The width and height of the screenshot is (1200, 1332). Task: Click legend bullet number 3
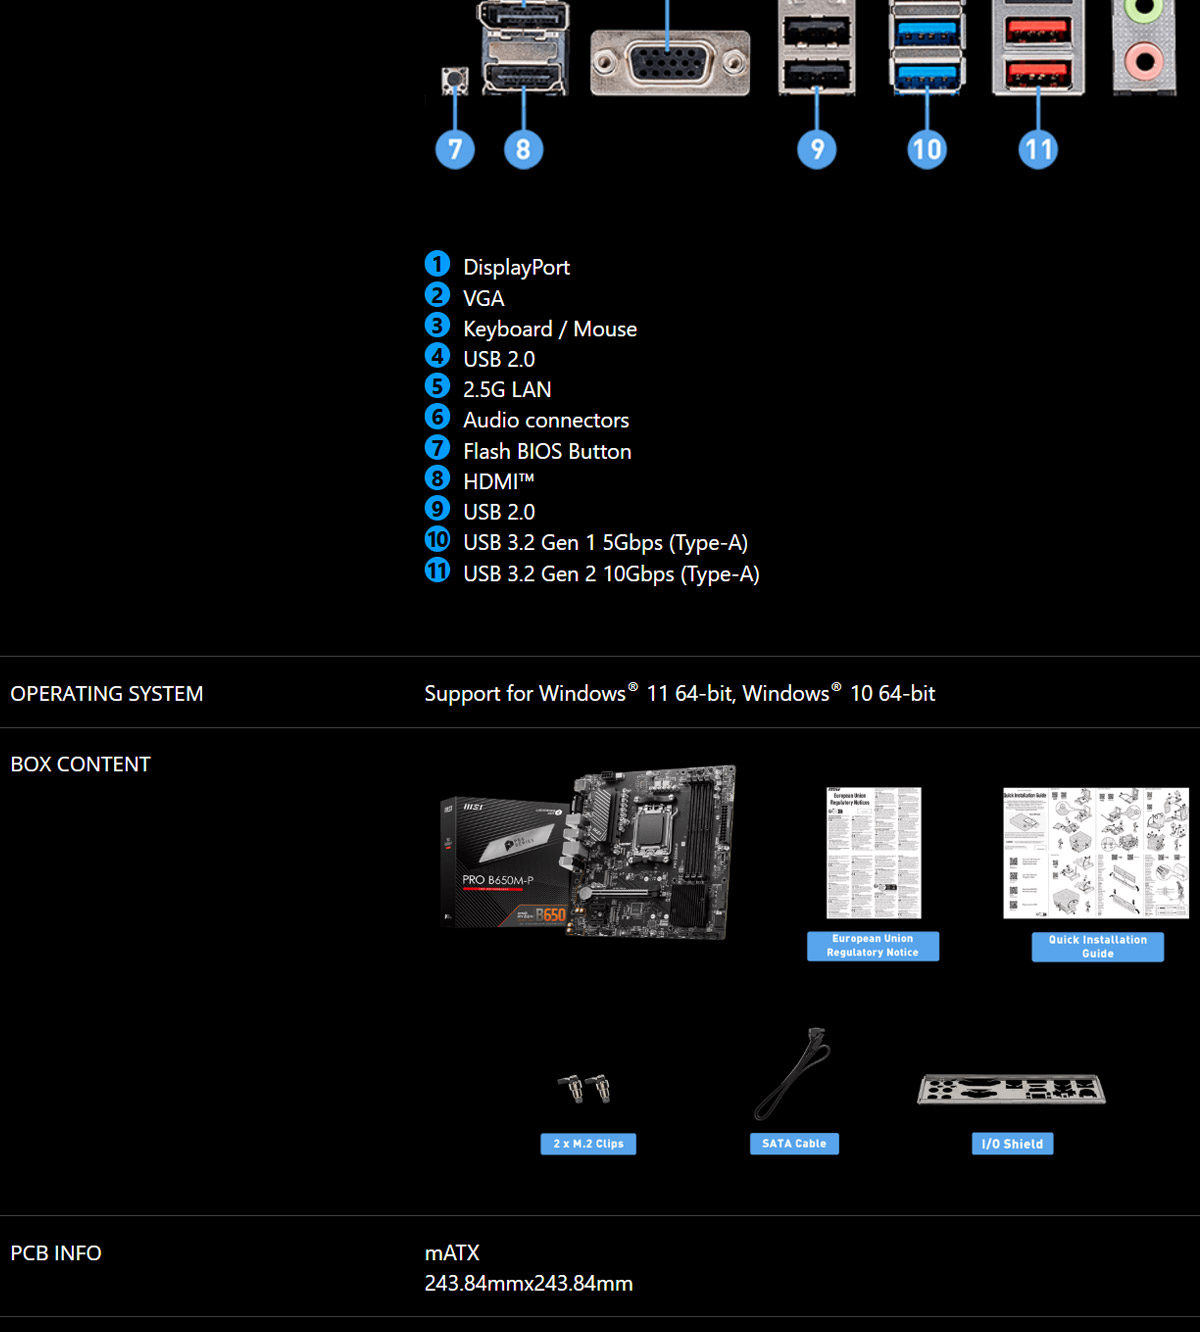[437, 325]
